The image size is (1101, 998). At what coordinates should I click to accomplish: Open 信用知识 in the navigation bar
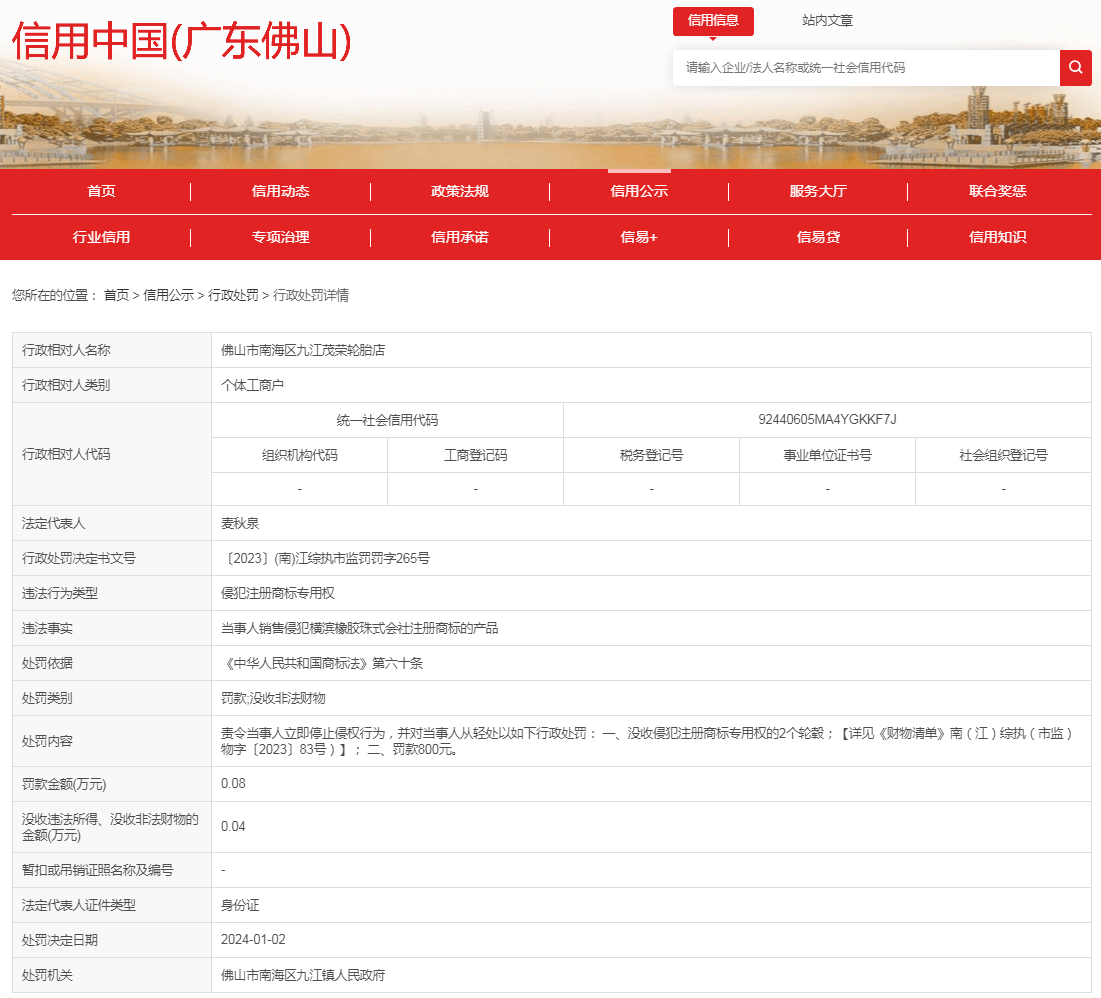pyautogui.click(x=997, y=238)
